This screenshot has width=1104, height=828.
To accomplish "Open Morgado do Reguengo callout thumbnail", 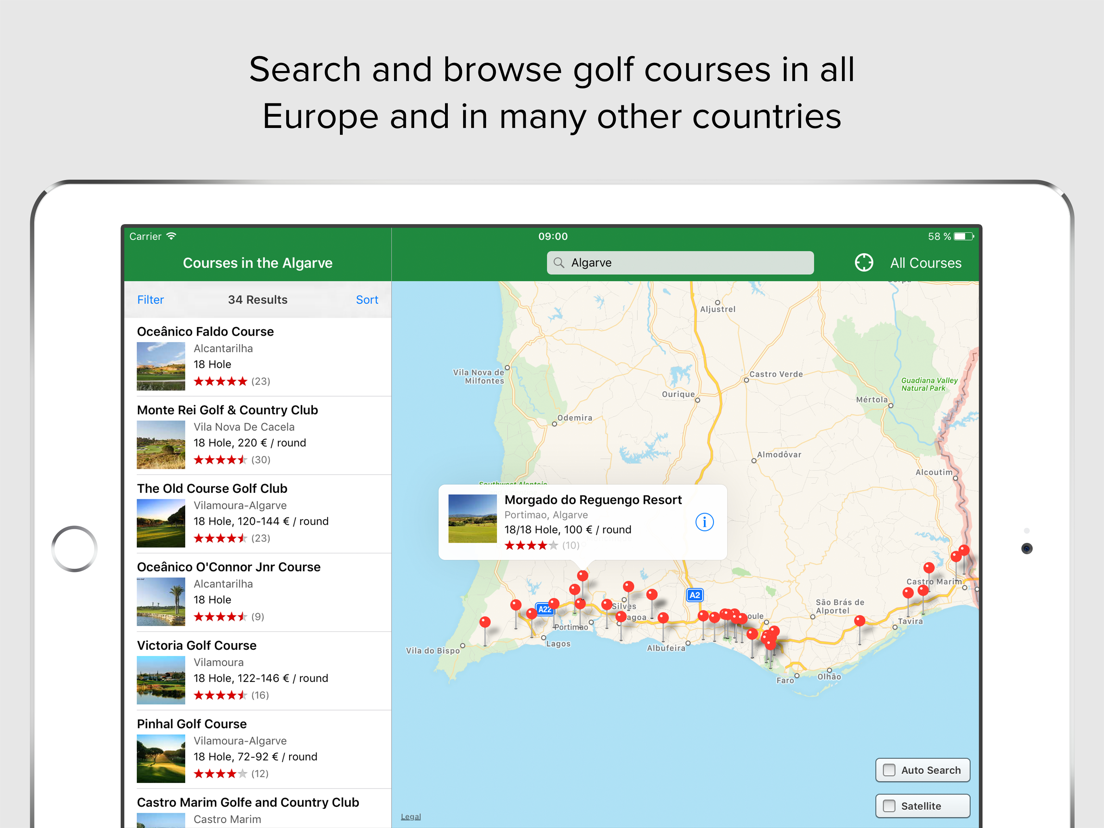I will coord(472,519).
